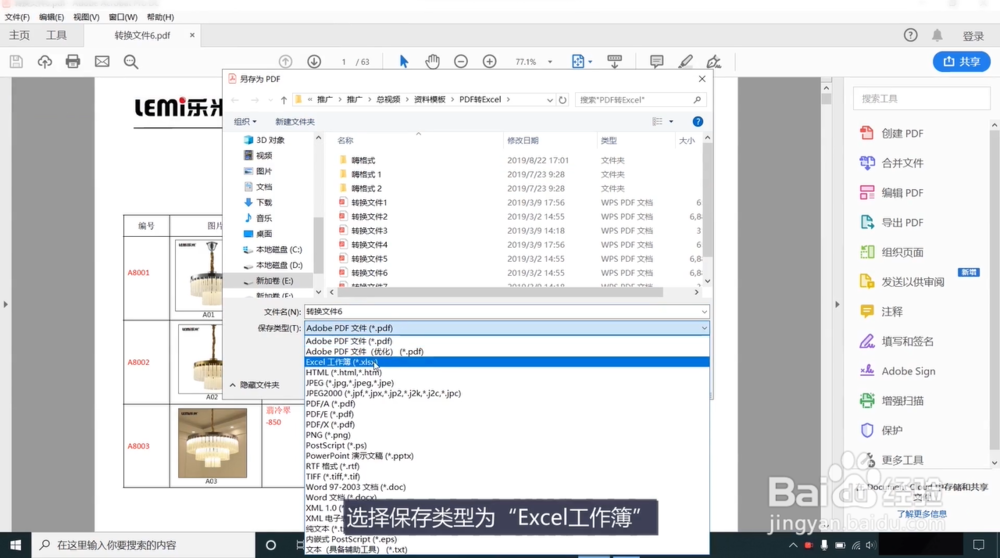Go up one folder level arrow
The height and width of the screenshot is (558, 1000).
coord(284,99)
